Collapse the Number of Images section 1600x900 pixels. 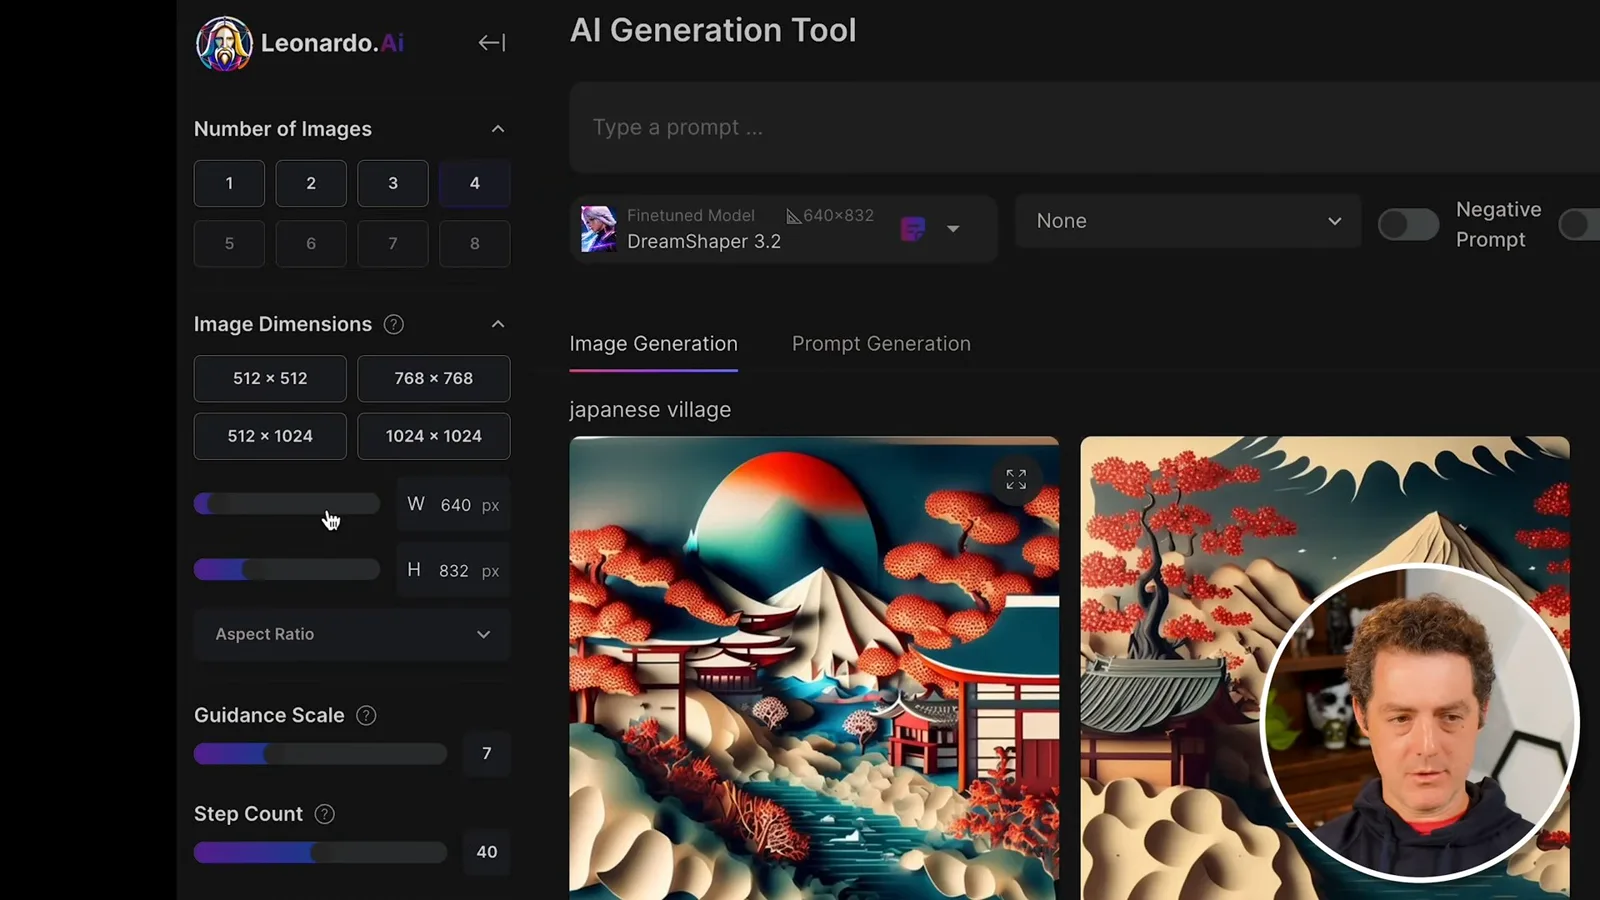498,129
